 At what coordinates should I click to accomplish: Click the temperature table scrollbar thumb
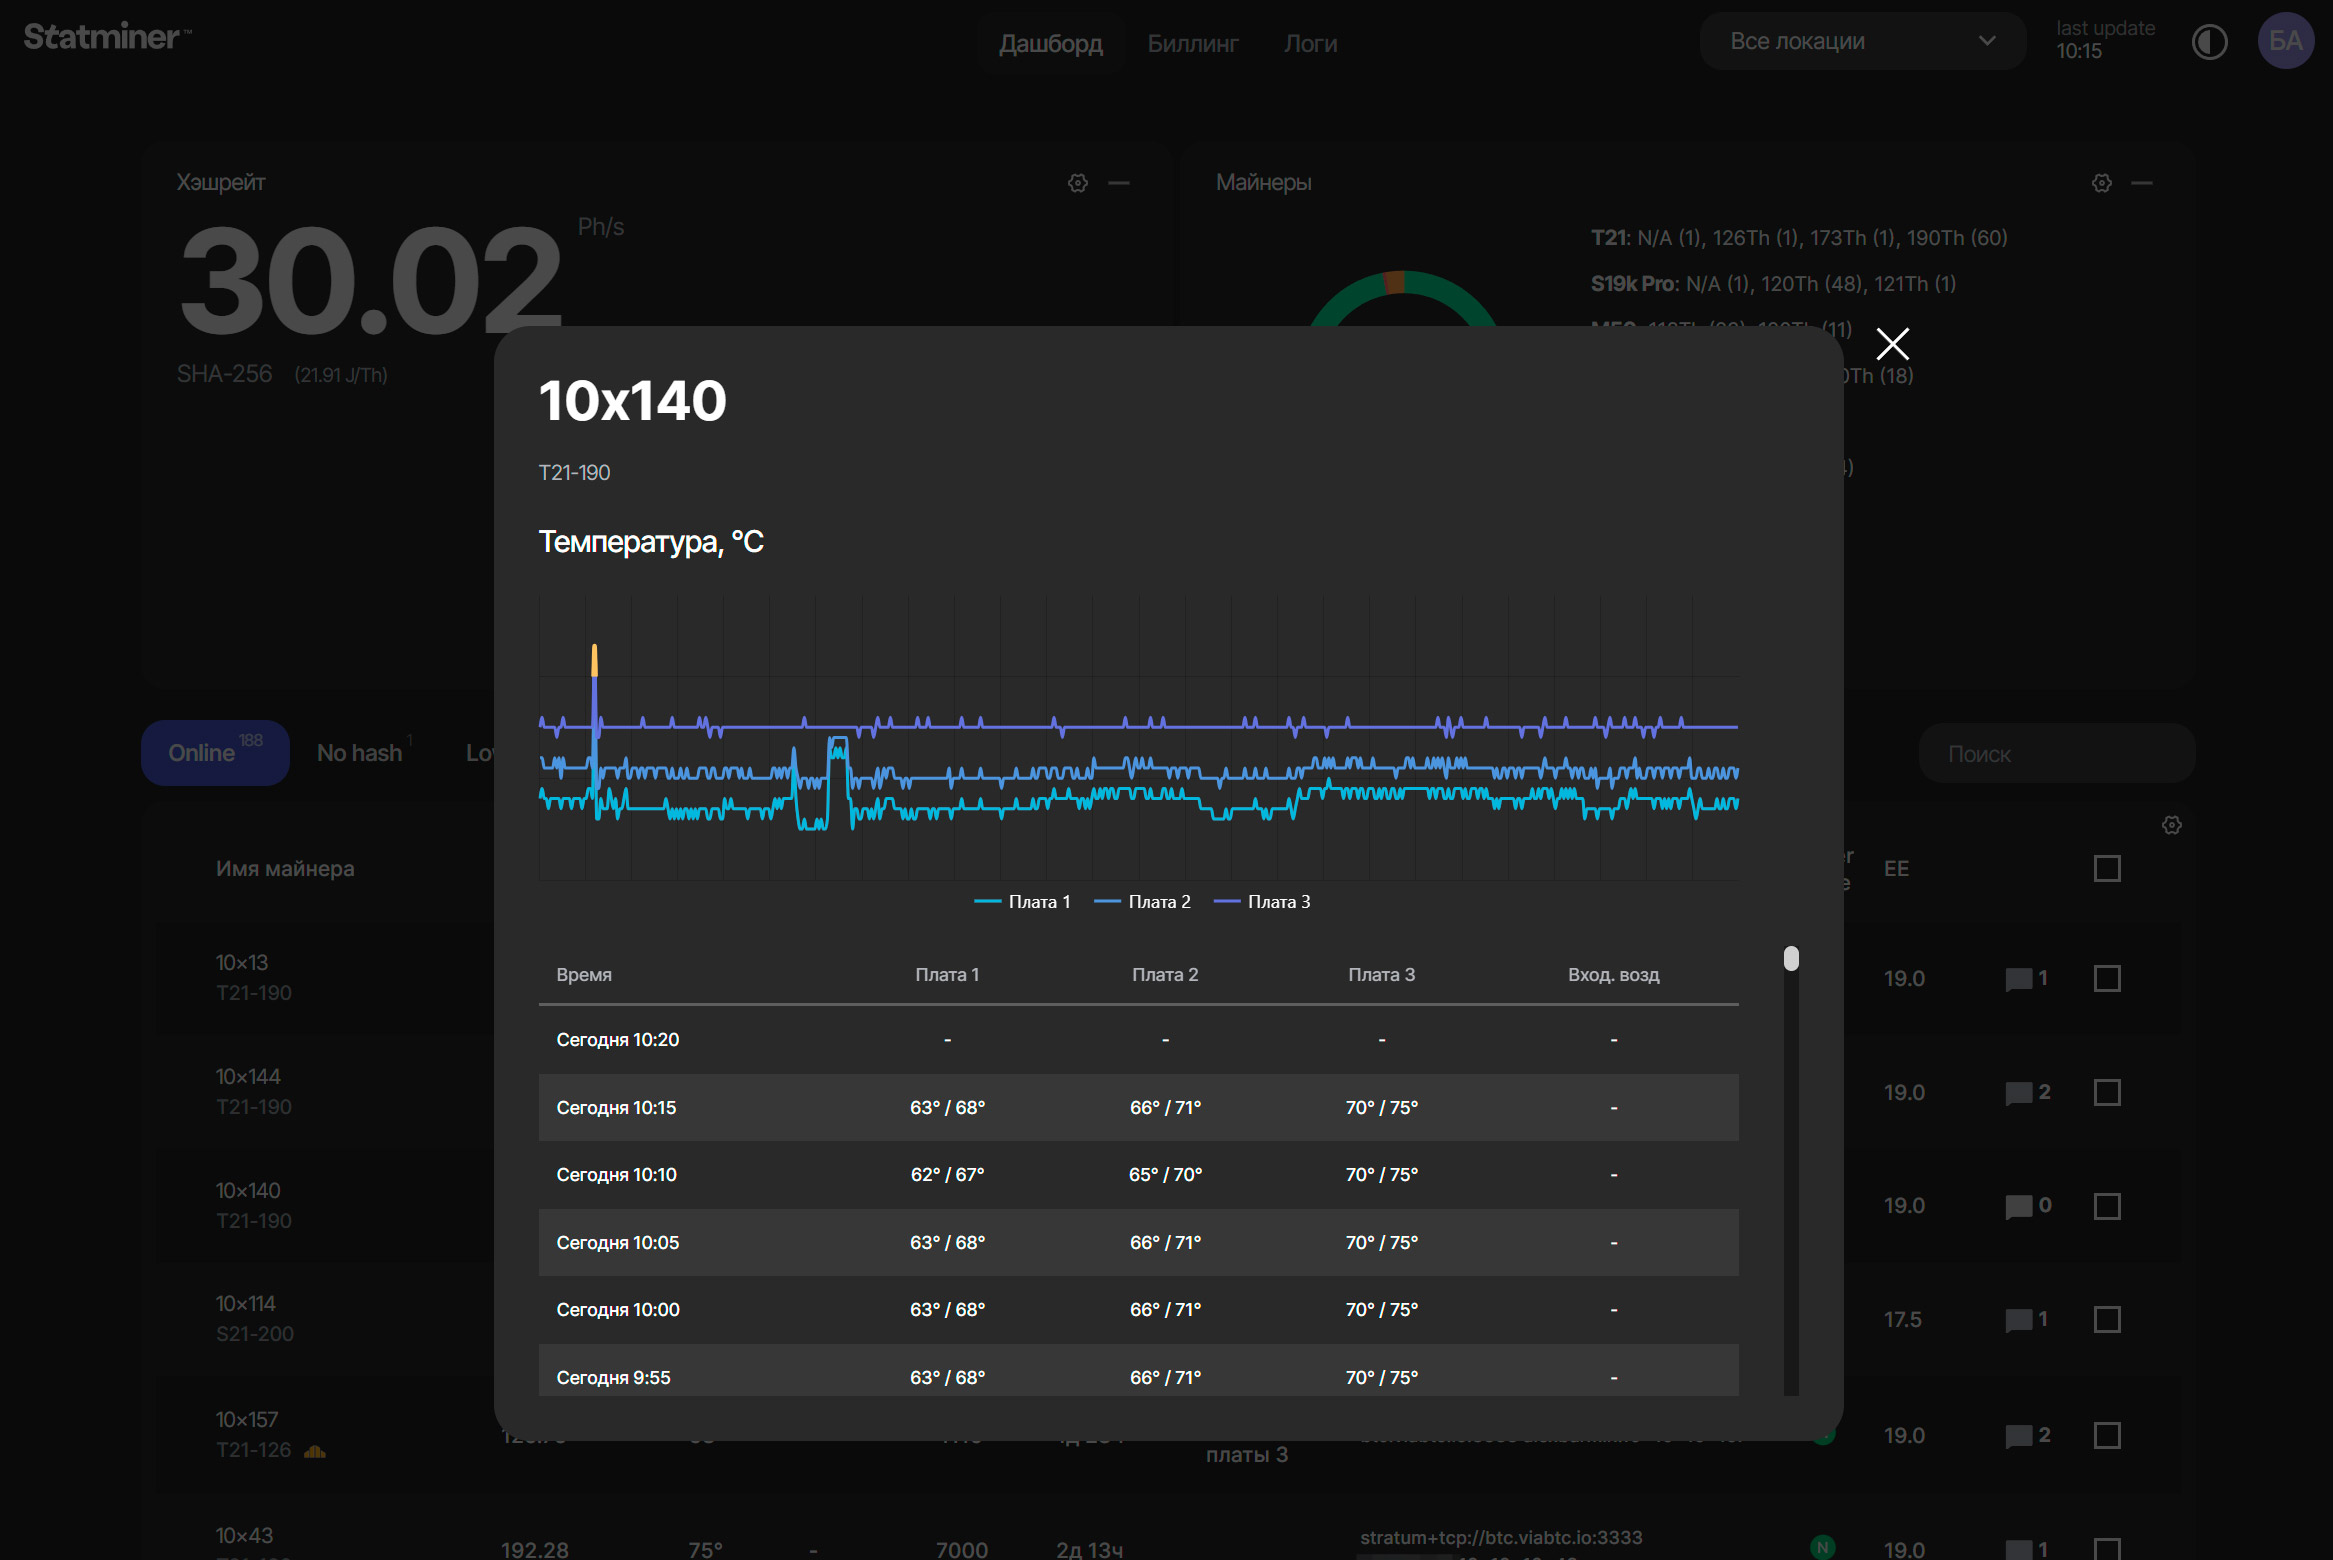pos(1791,959)
